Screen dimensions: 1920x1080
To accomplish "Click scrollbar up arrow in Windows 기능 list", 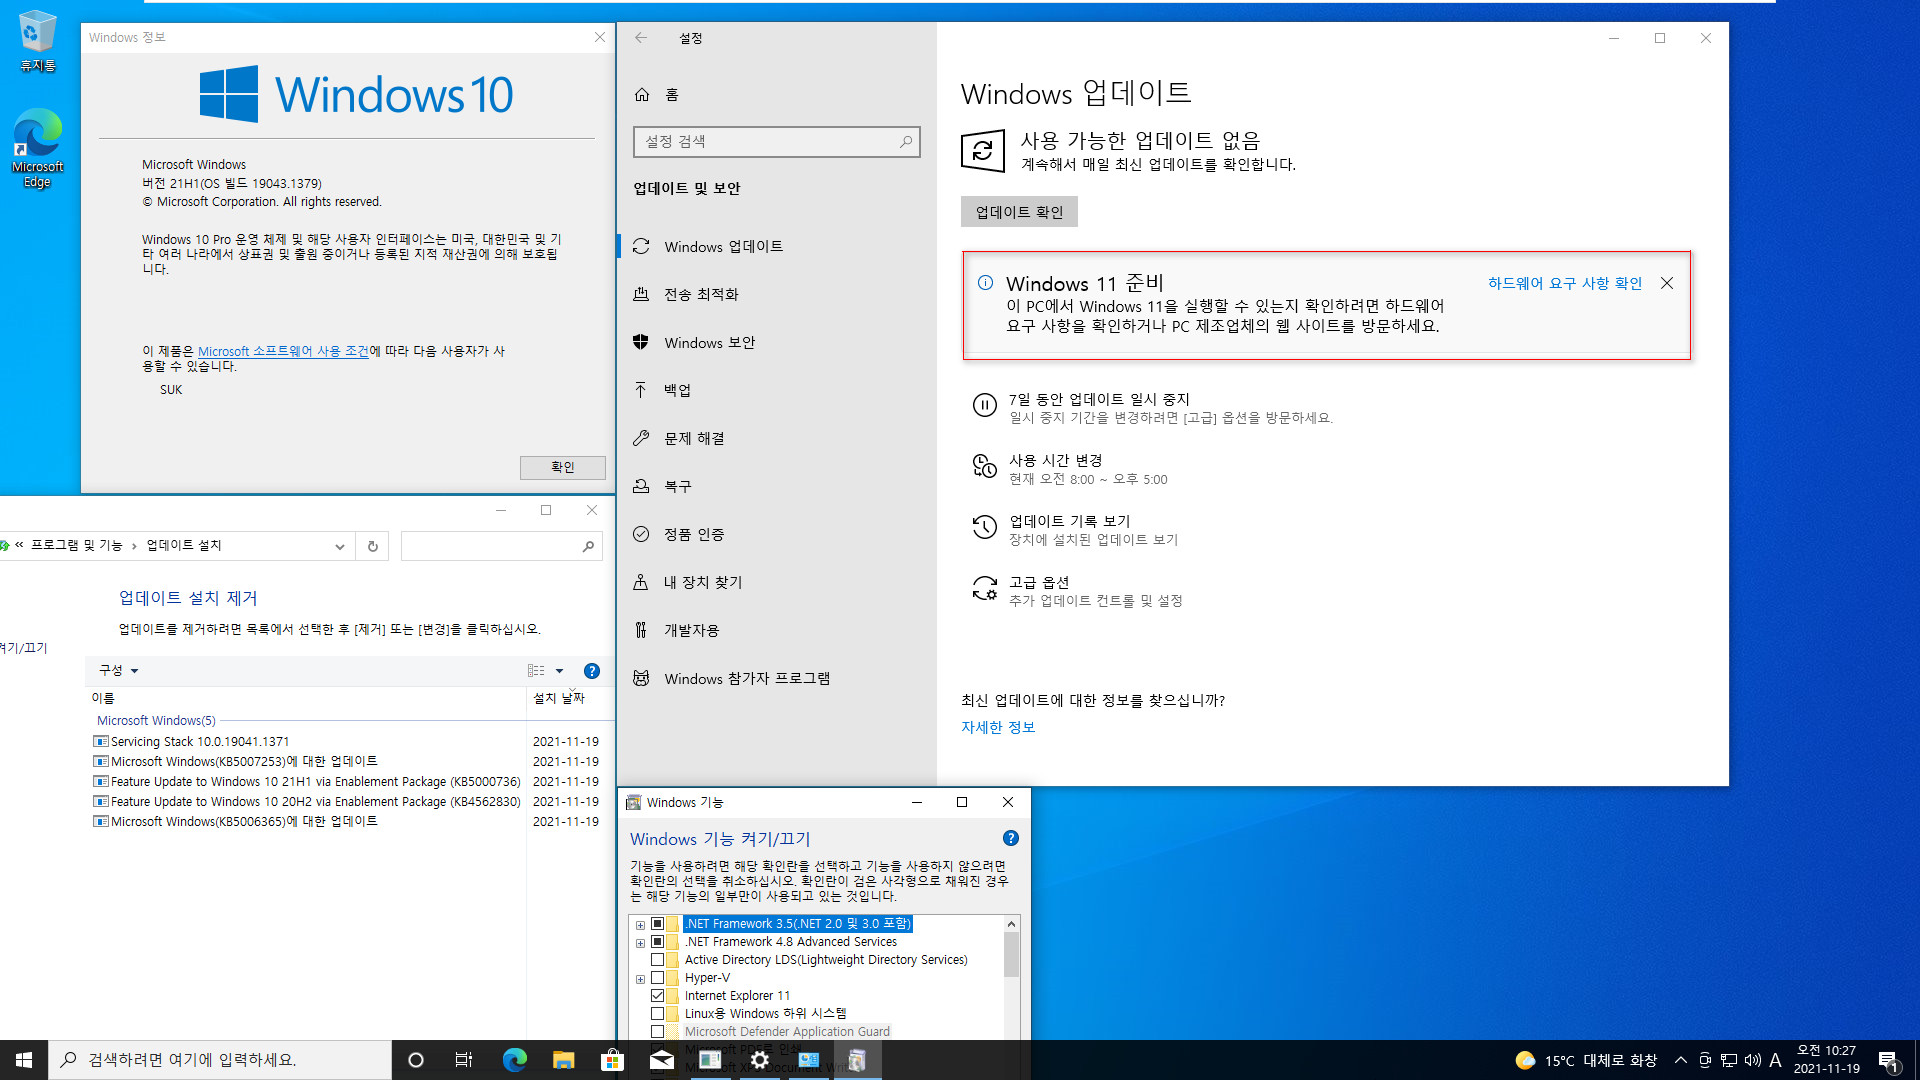I will point(1011,924).
